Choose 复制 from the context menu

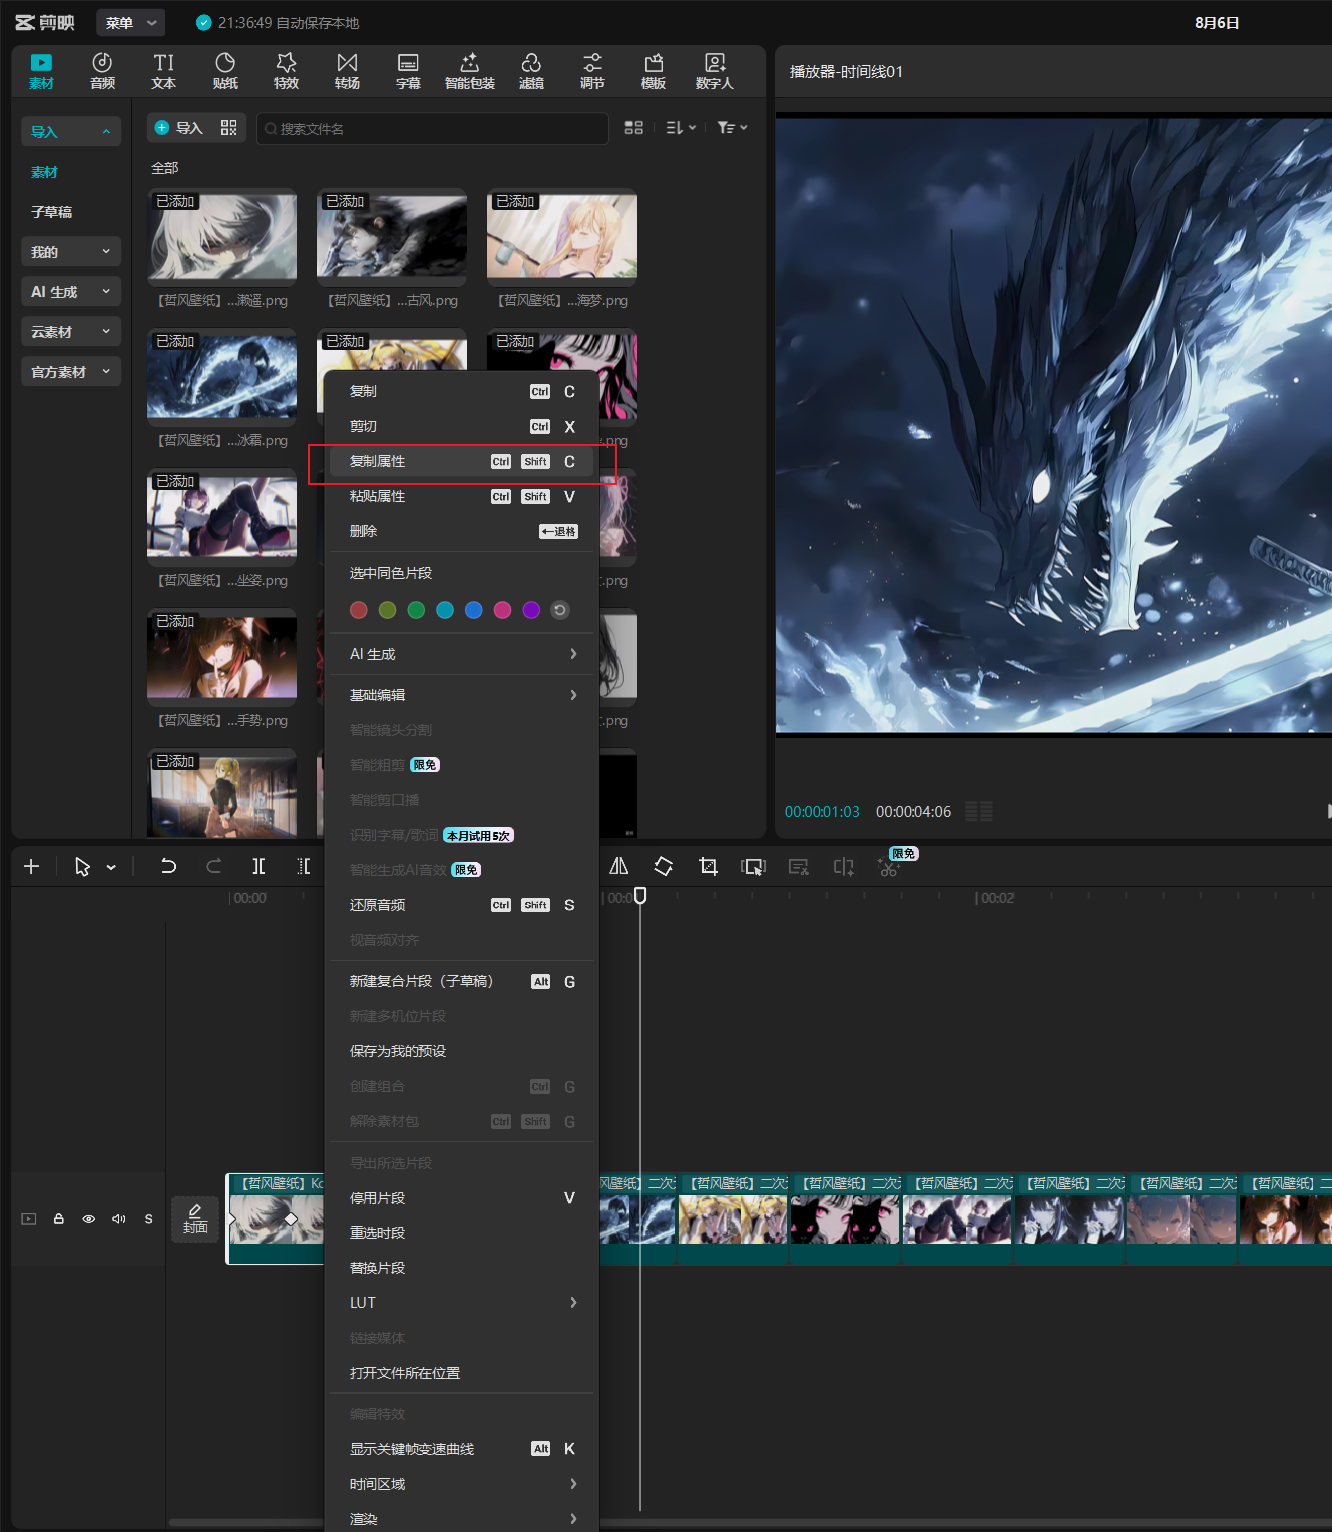[x=462, y=391]
